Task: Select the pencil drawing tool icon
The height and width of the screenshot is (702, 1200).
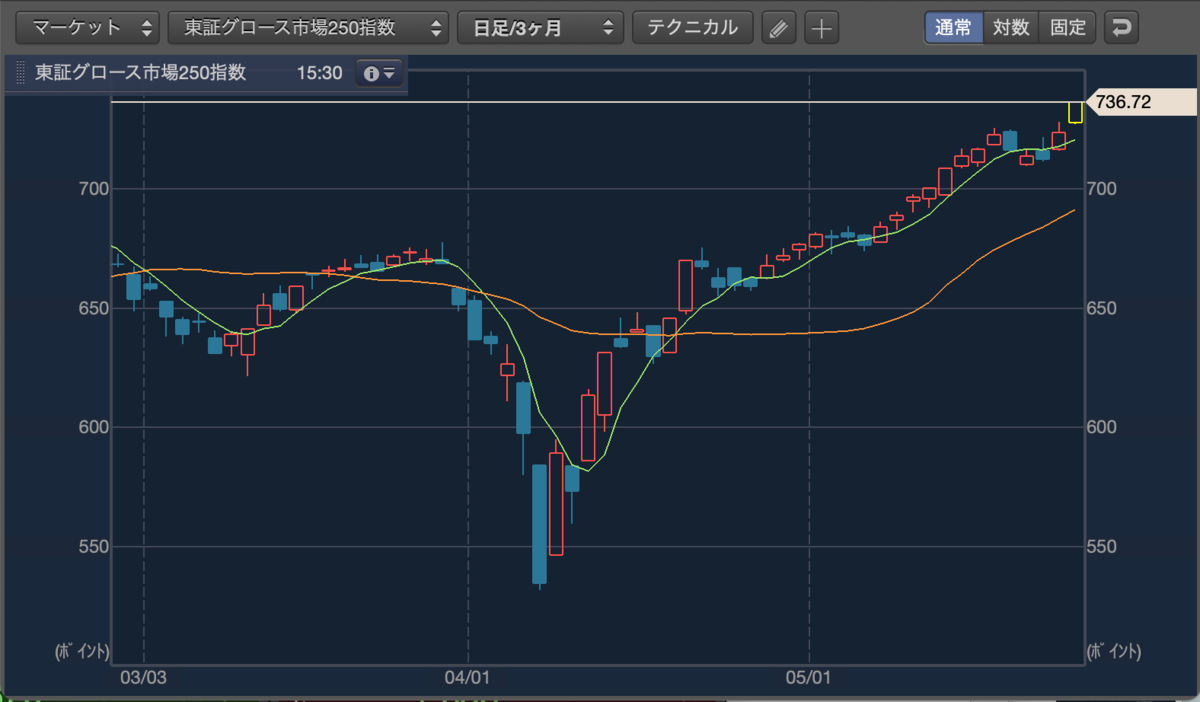Action: pos(777,28)
